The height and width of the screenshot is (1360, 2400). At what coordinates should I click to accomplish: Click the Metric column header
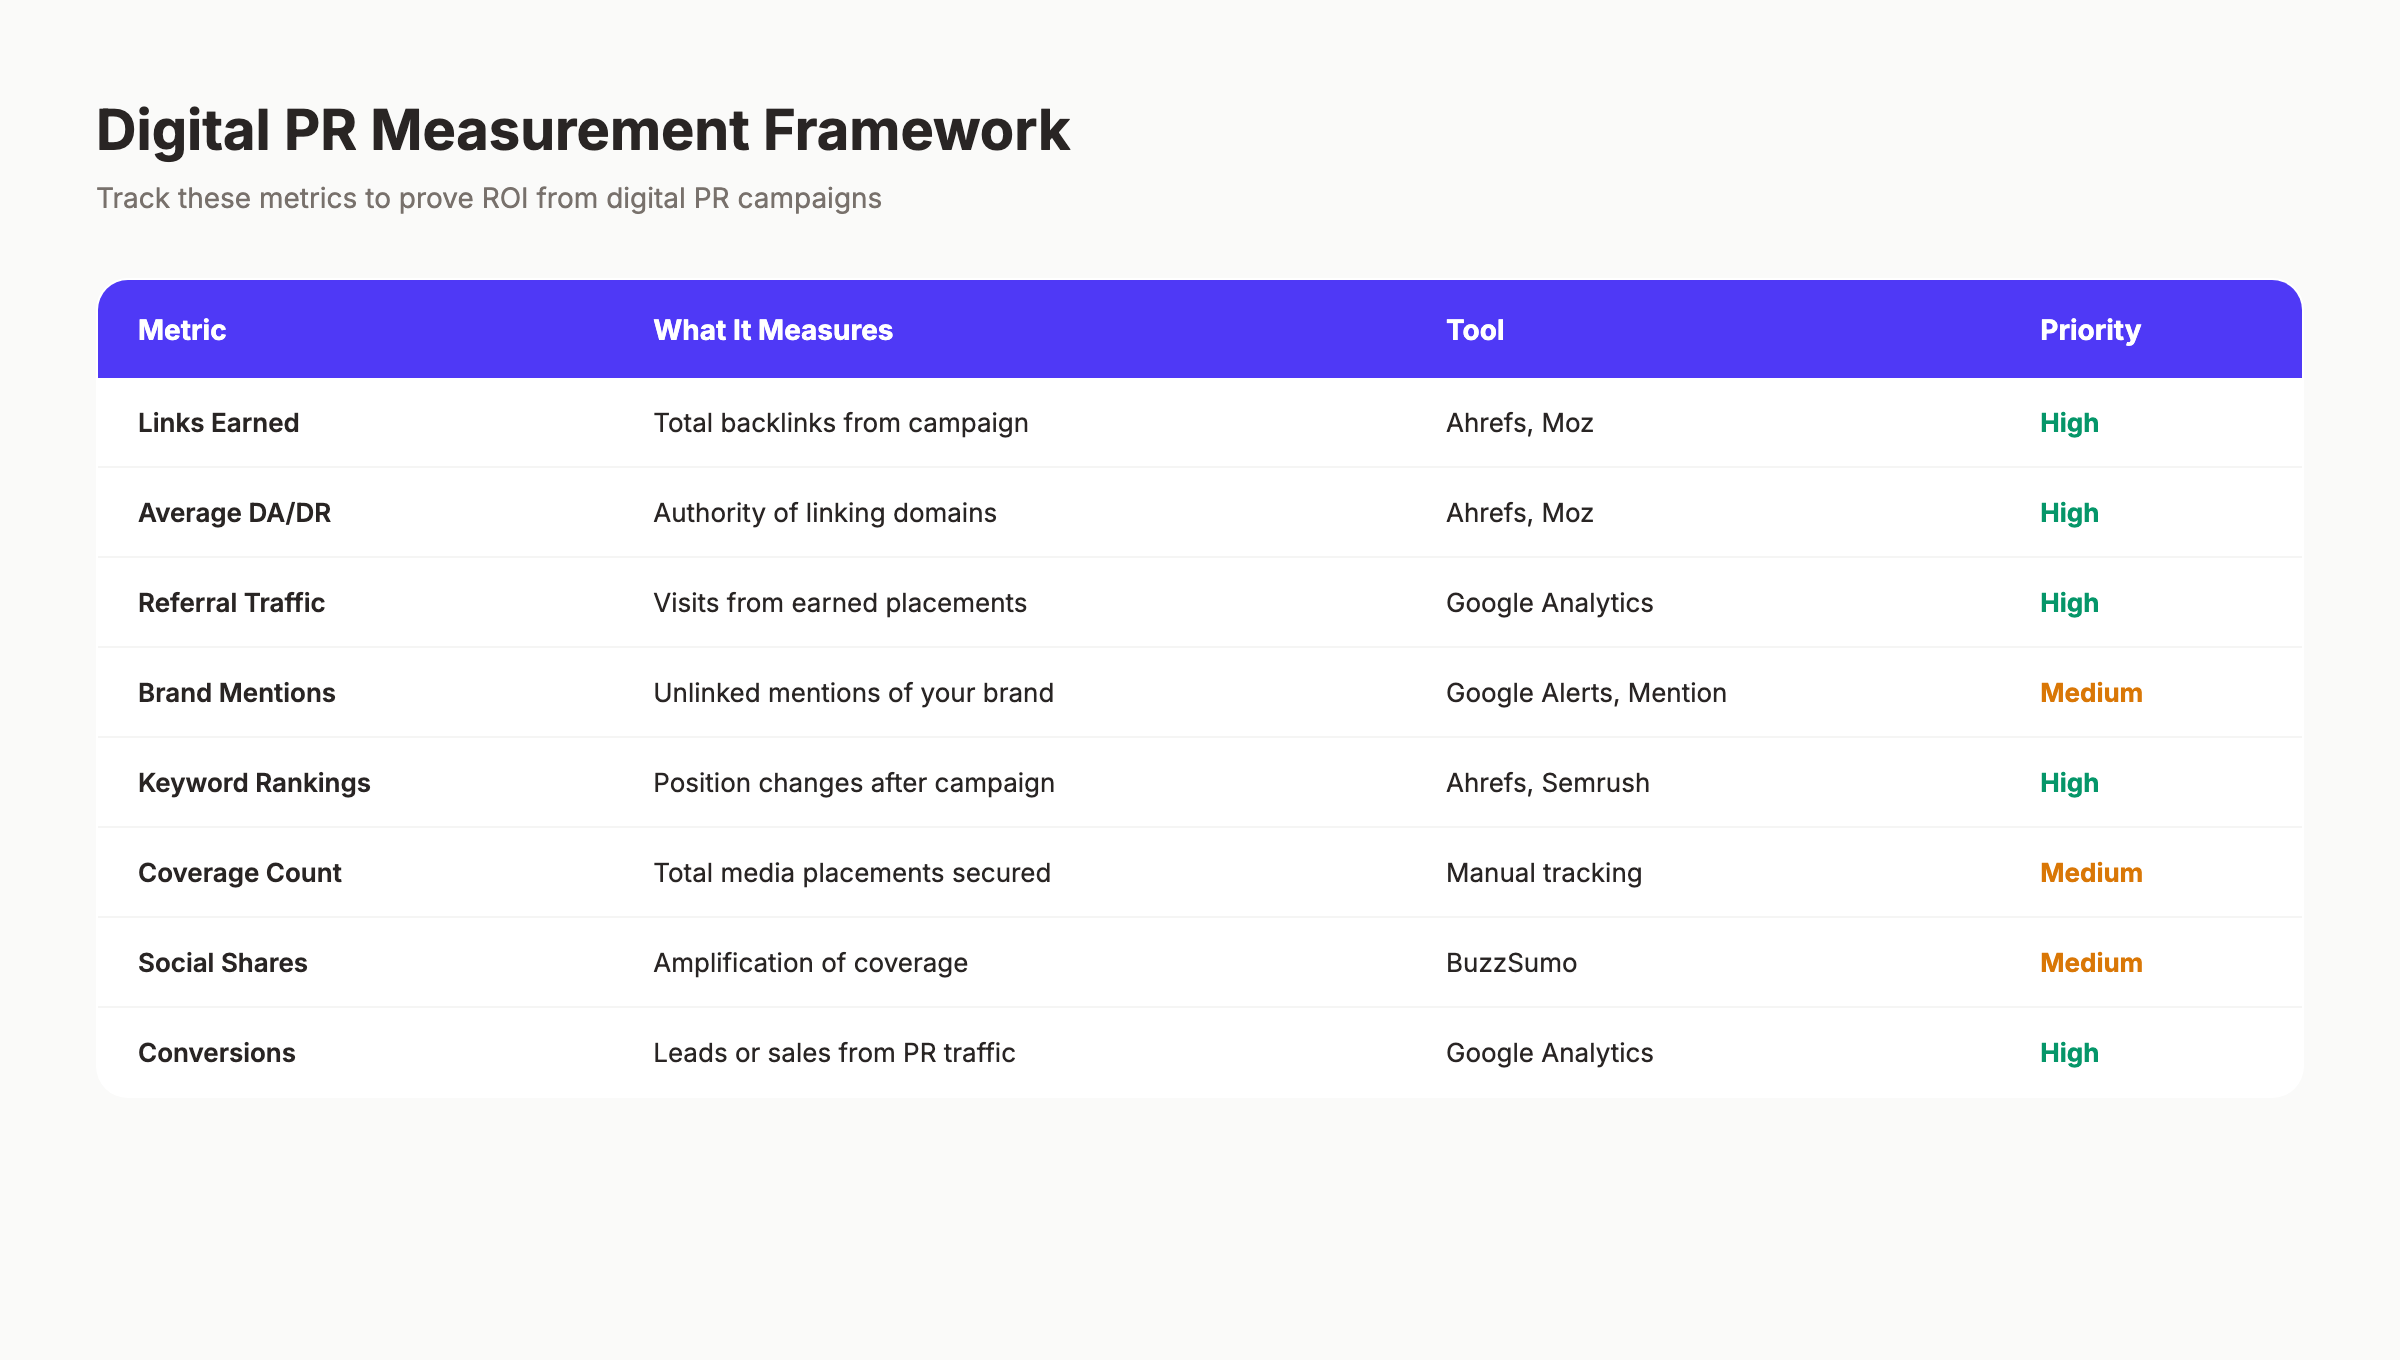(x=182, y=329)
